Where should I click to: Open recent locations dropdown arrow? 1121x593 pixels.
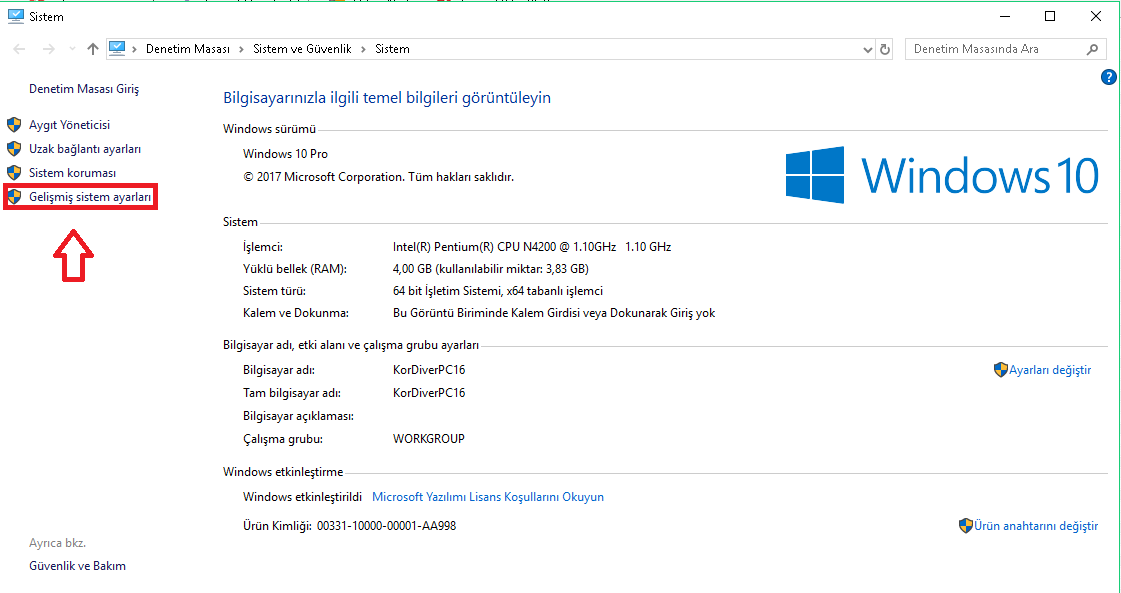pyautogui.click(x=72, y=49)
